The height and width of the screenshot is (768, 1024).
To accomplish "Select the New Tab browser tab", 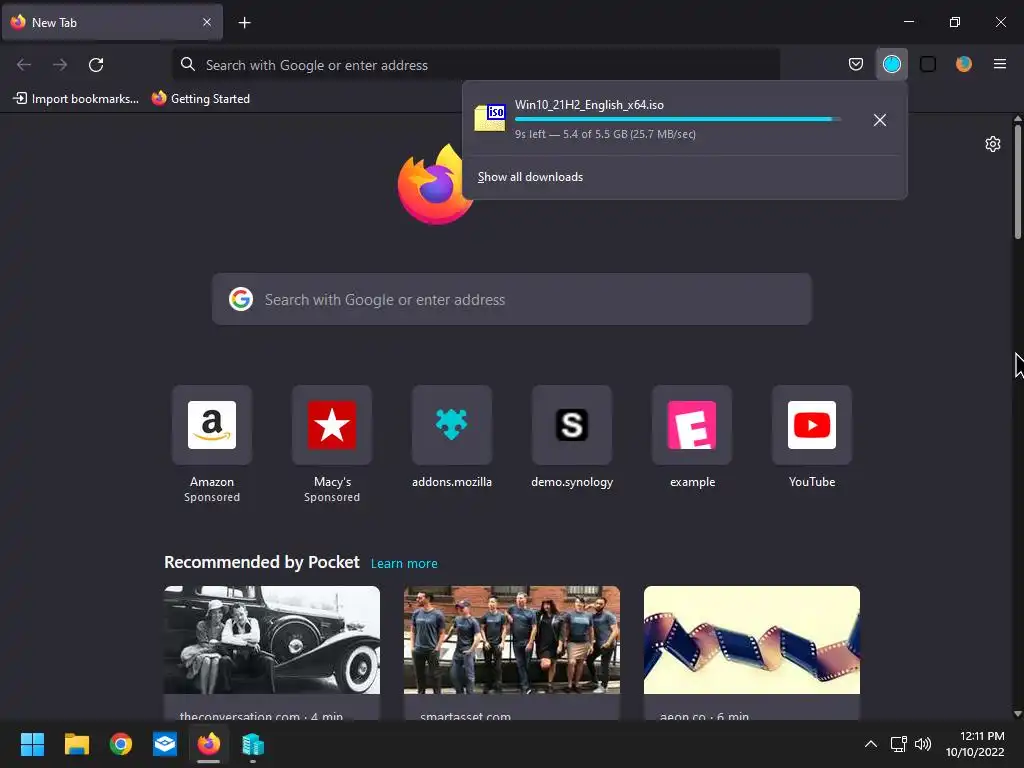I will coord(112,22).
